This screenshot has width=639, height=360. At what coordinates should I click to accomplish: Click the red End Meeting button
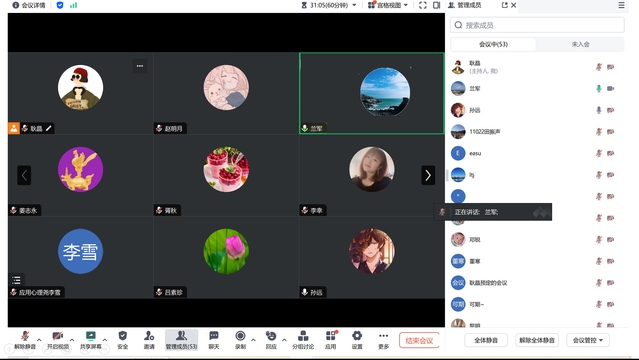click(419, 340)
